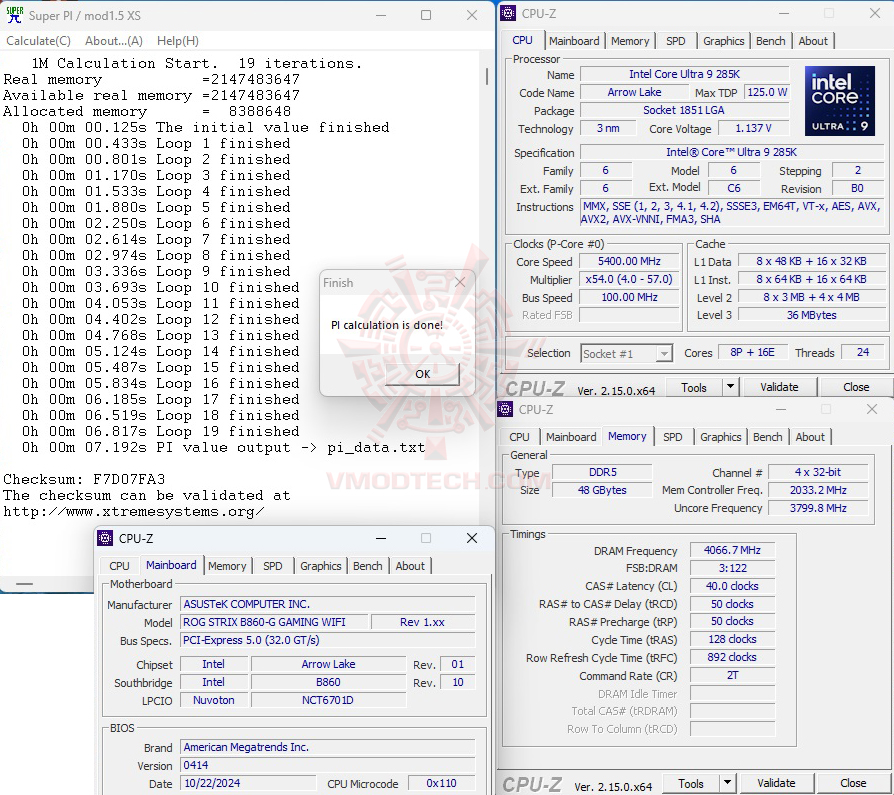Switch to the Bench tab
Image resolution: width=894 pixels, height=795 pixels.
[770, 41]
